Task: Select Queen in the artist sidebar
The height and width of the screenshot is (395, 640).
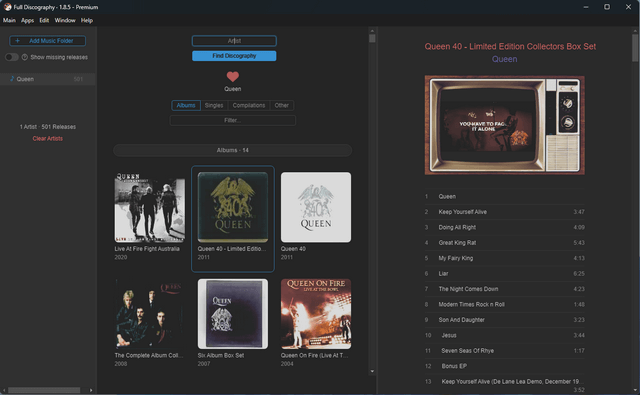Action: pyautogui.click(x=48, y=79)
